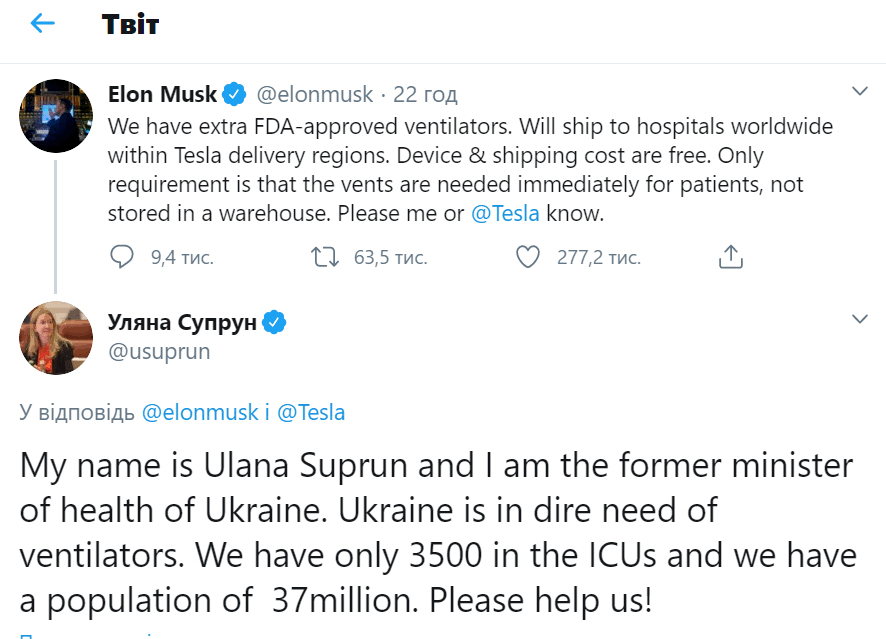Click the 22 год timestamp

point(425,95)
